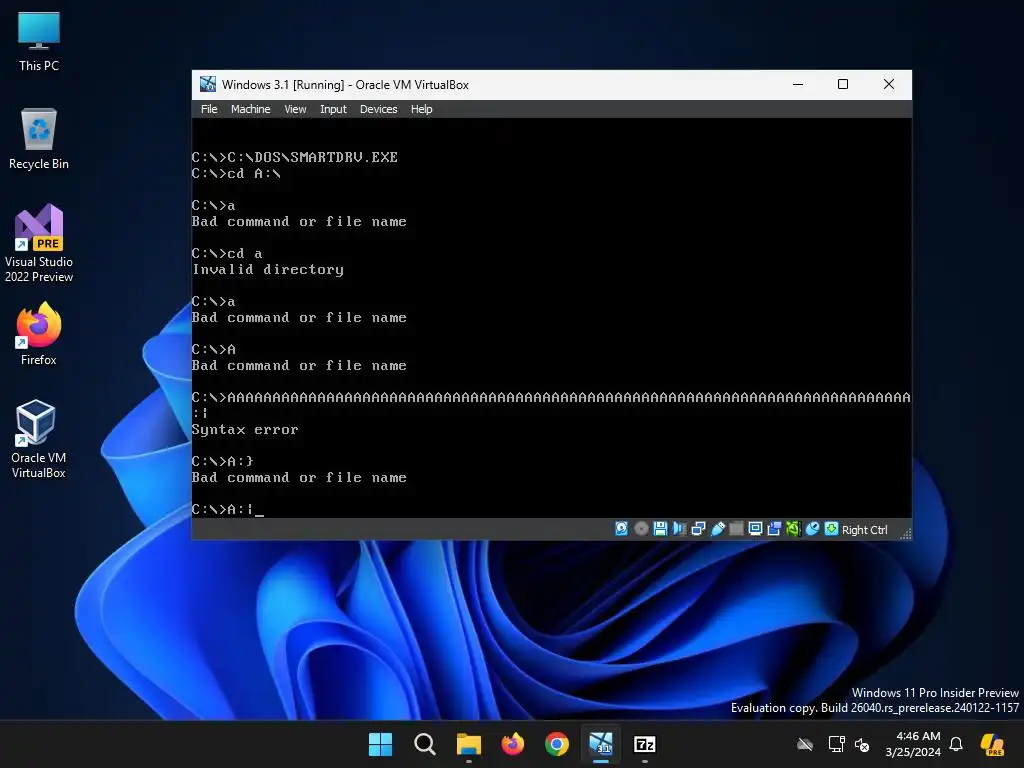Open the clock showing 4:46 AM
Viewport: 1024px width, 768px height.
pos(912,744)
